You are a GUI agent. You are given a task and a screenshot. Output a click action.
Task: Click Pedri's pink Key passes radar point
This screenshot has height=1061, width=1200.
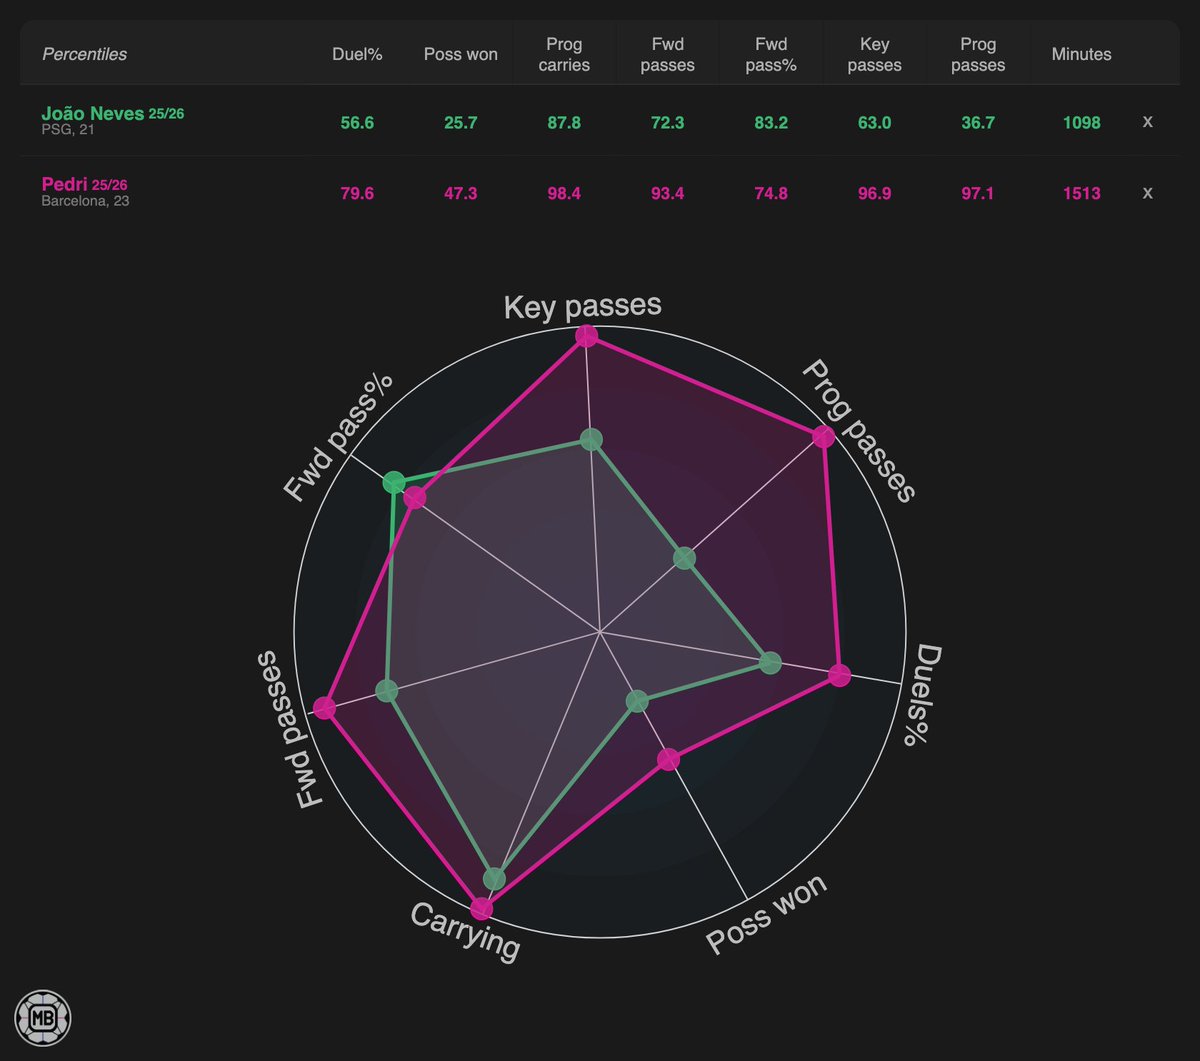(x=587, y=337)
